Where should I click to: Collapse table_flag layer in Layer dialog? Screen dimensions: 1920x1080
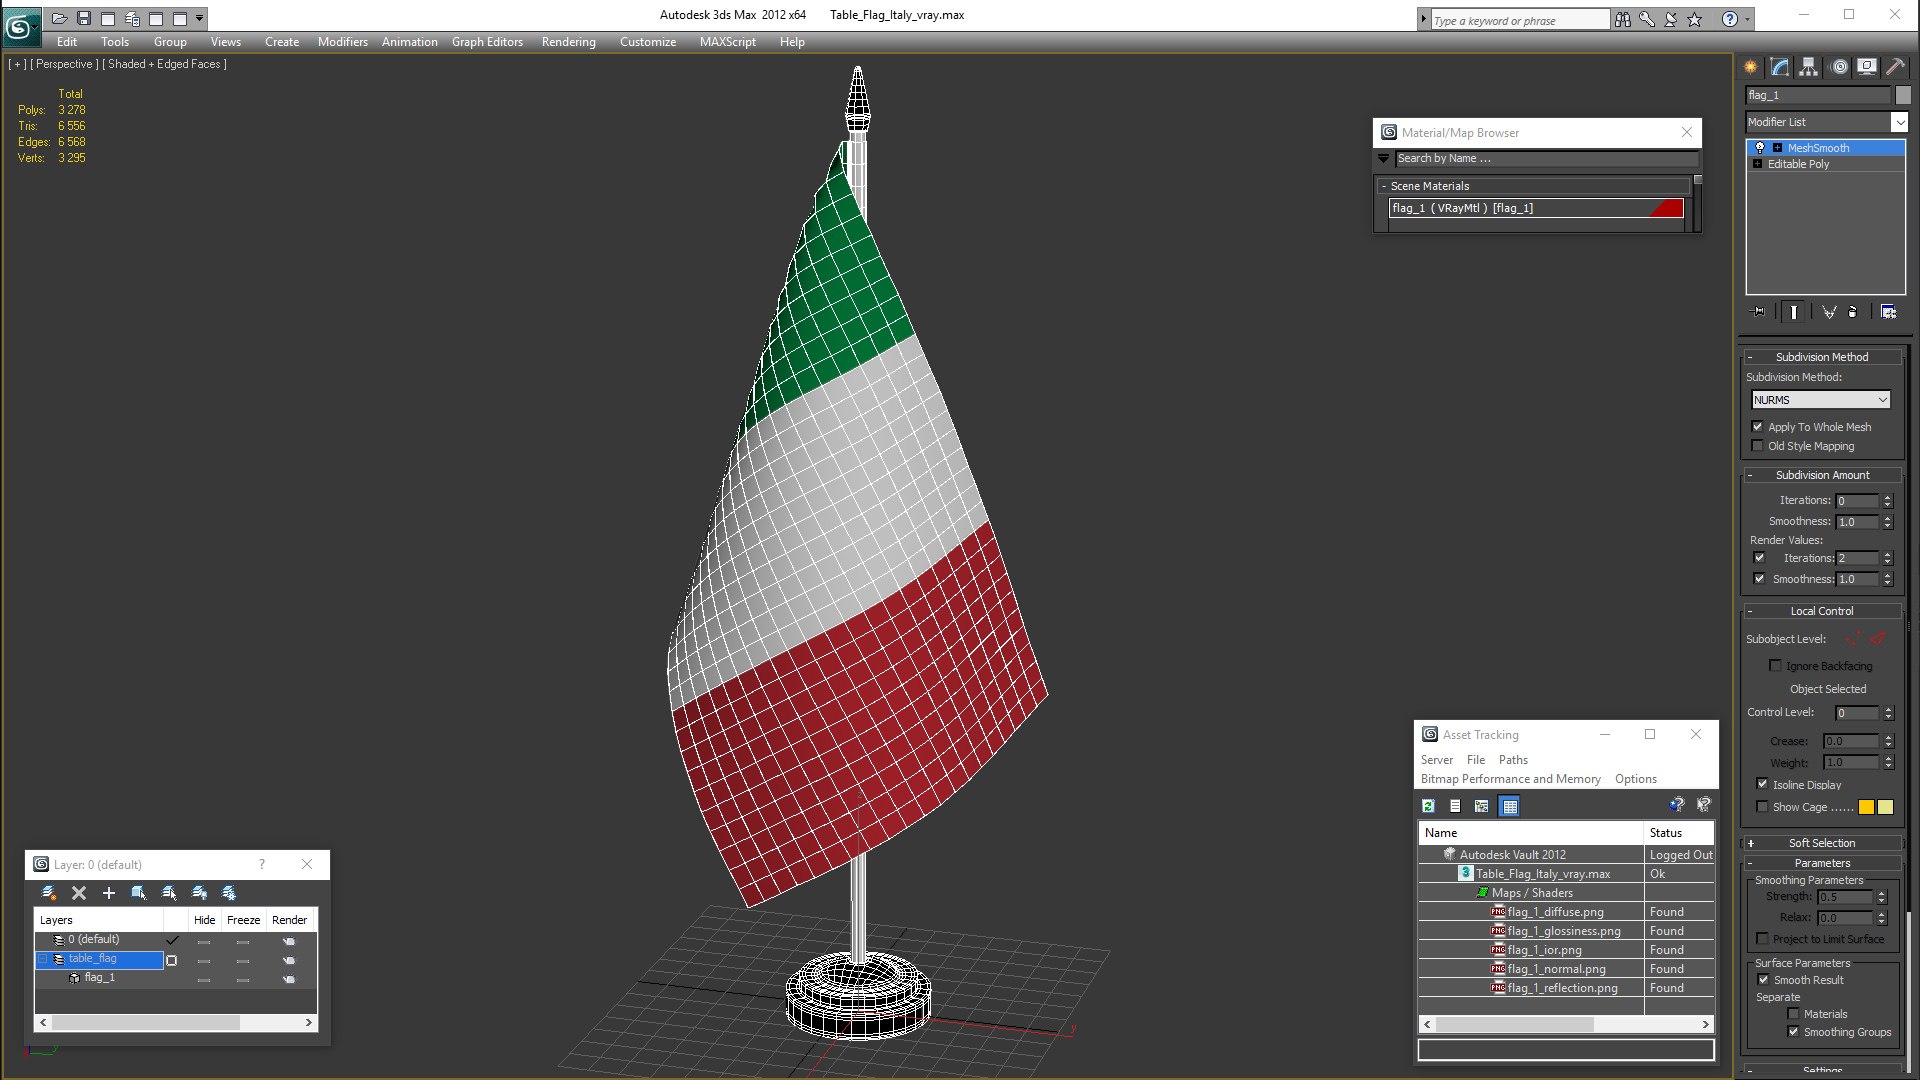click(43, 959)
